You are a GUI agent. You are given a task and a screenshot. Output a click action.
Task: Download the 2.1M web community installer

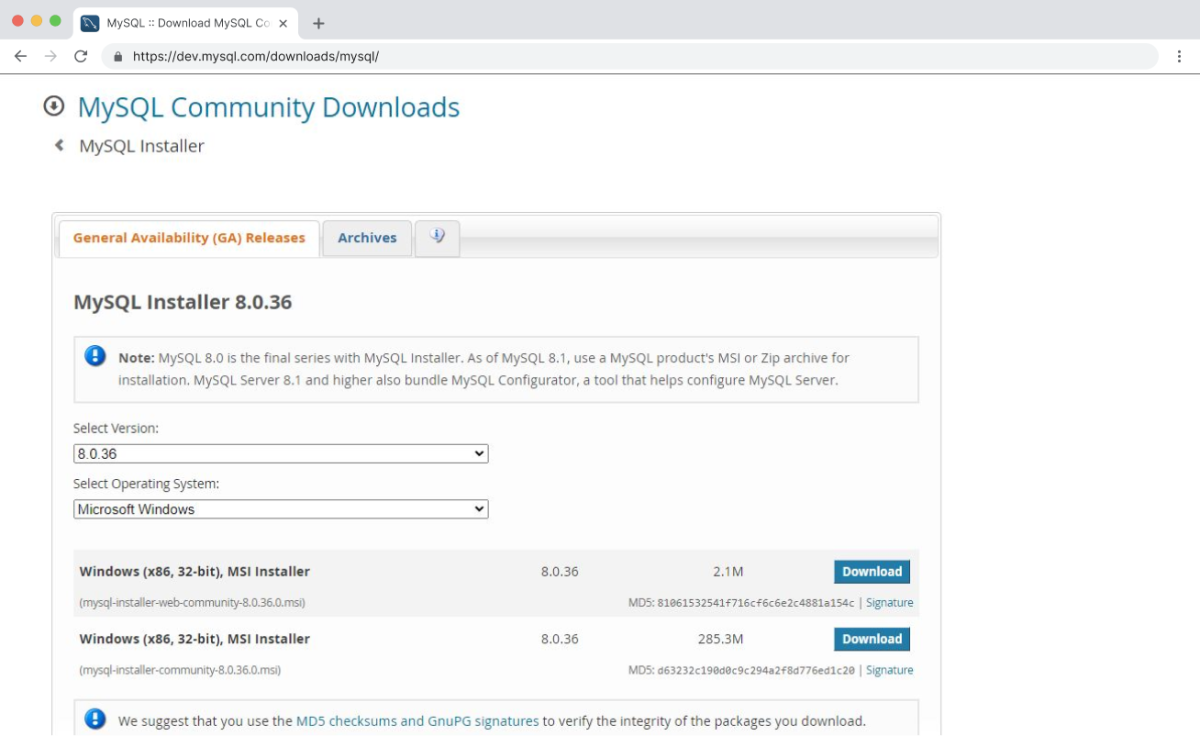point(871,571)
